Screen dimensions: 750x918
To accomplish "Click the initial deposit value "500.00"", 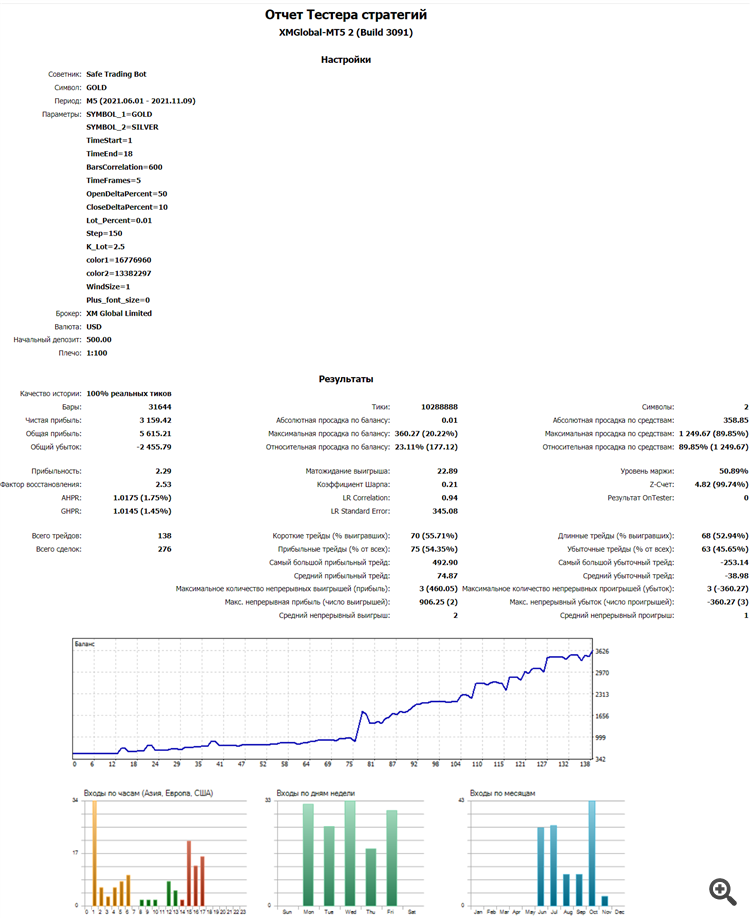I will click(x=98, y=340).
